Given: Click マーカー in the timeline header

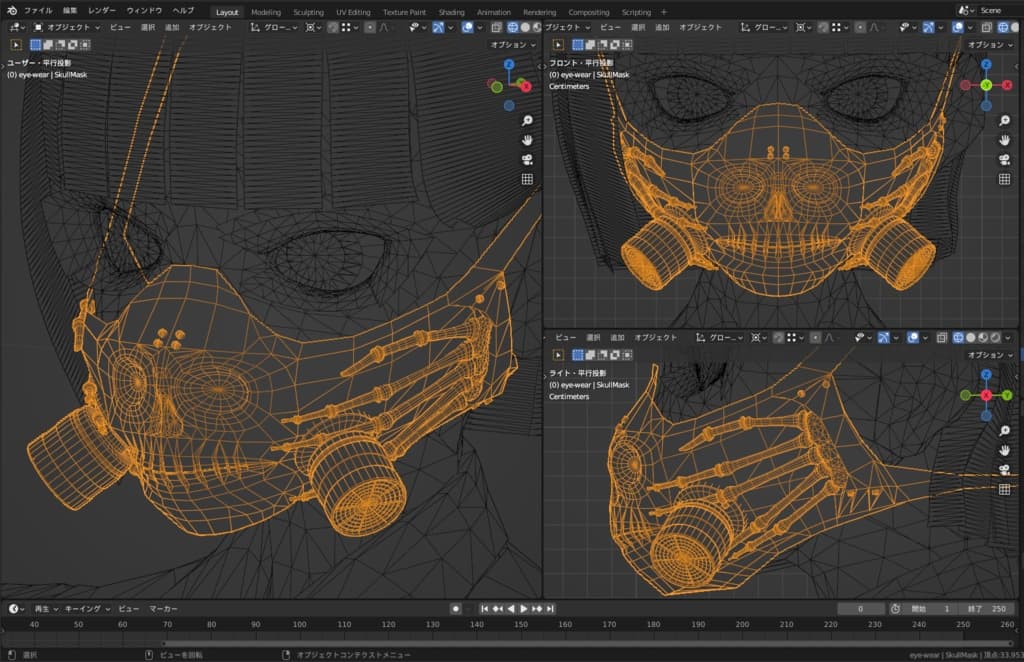Looking at the screenshot, I should tap(163, 608).
